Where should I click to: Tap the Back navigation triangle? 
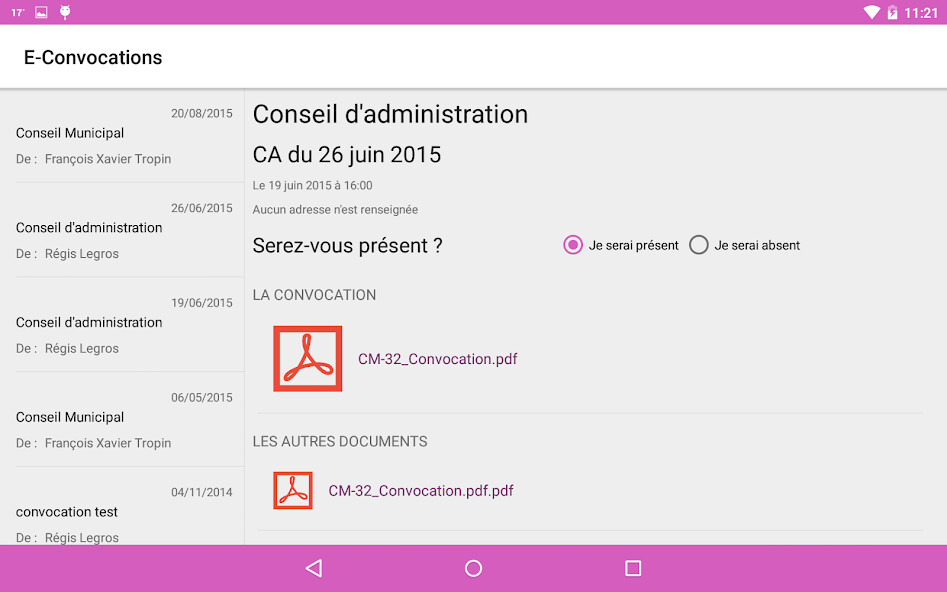(313, 567)
